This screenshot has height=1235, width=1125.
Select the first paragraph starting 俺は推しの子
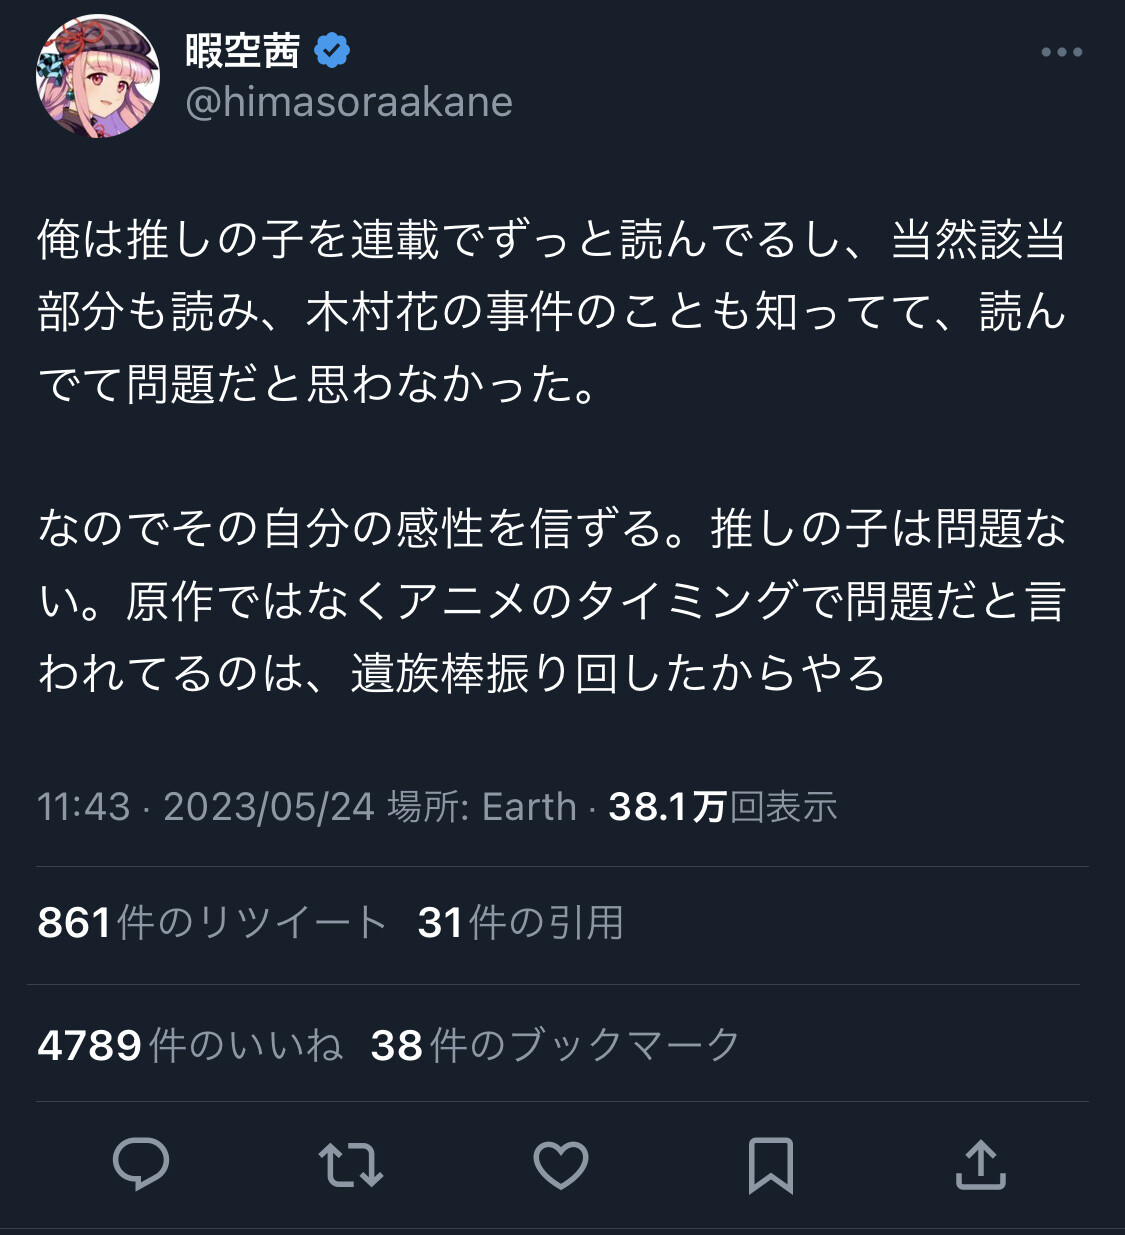[551, 312]
